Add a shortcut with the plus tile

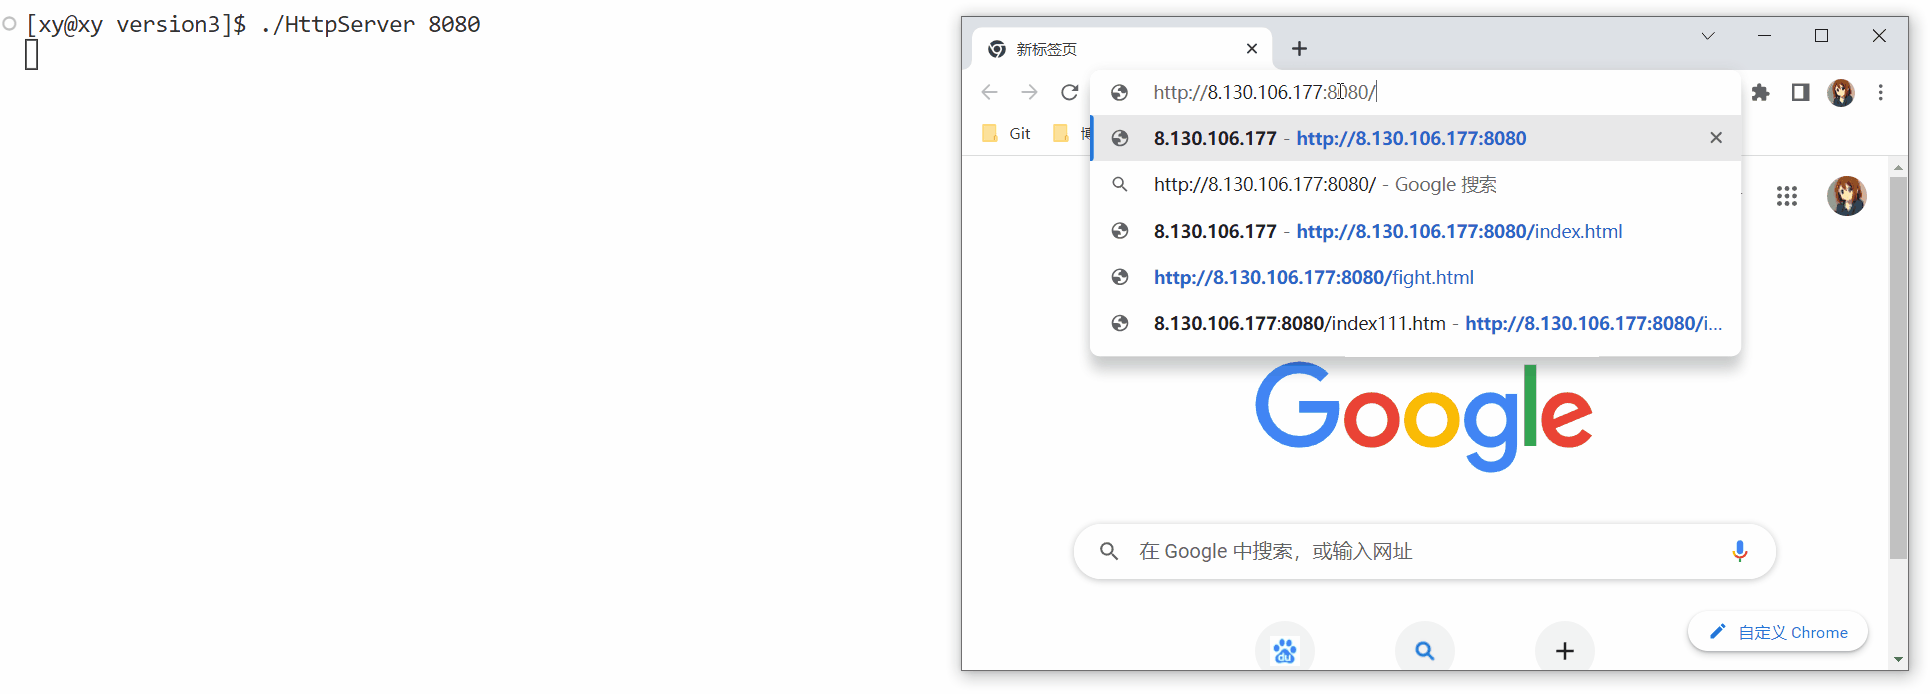tap(1565, 651)
